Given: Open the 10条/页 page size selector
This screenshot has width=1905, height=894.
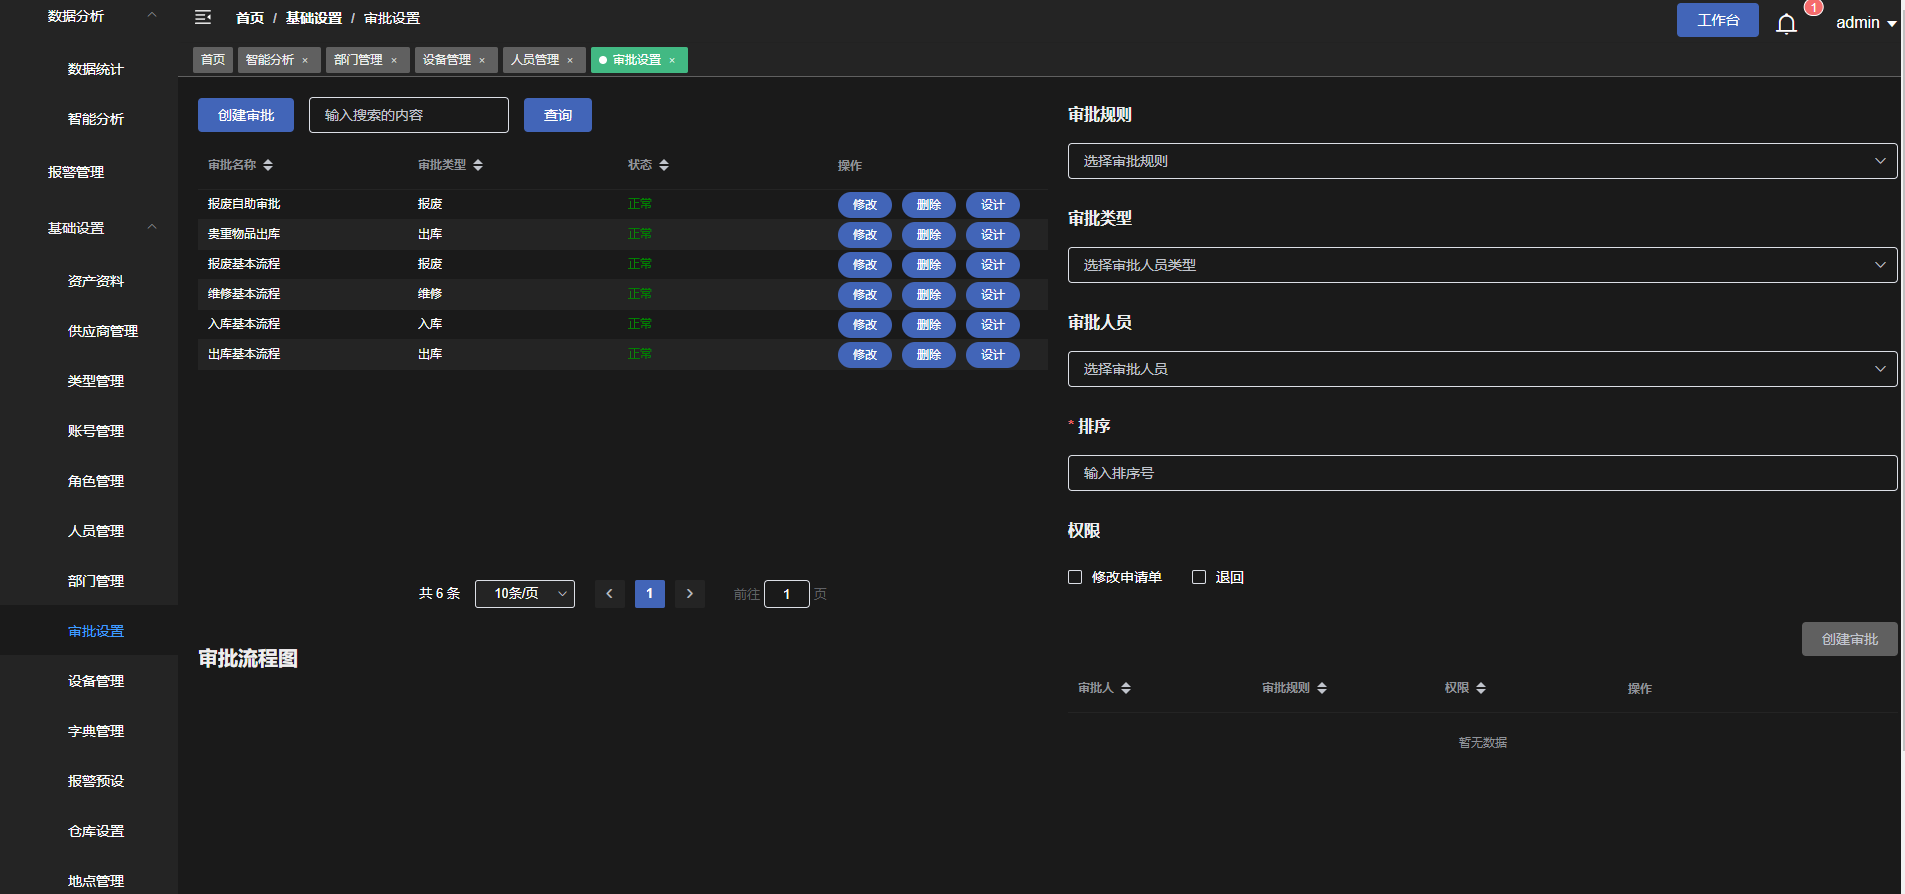Looking at the screenshot, I should point(525,594).
